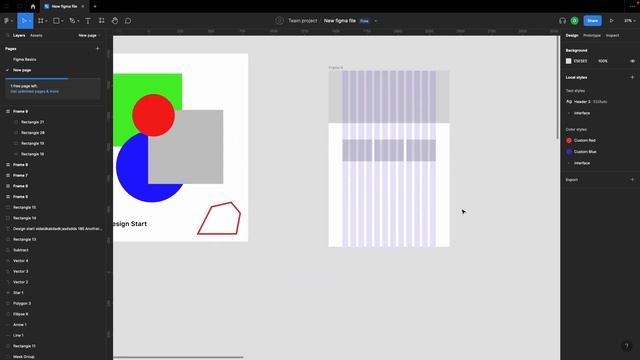Switch to the Assets tab
The height and width of the screenshot is (360, 640).
point(36,36)
